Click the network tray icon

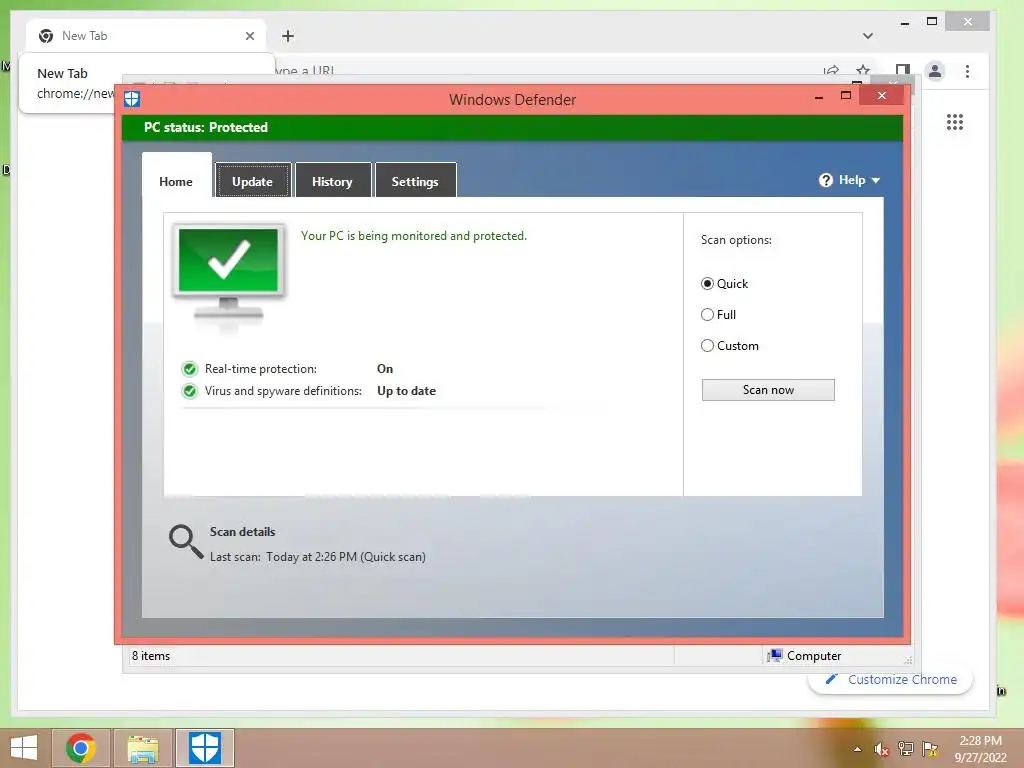[x=906, y=749]
